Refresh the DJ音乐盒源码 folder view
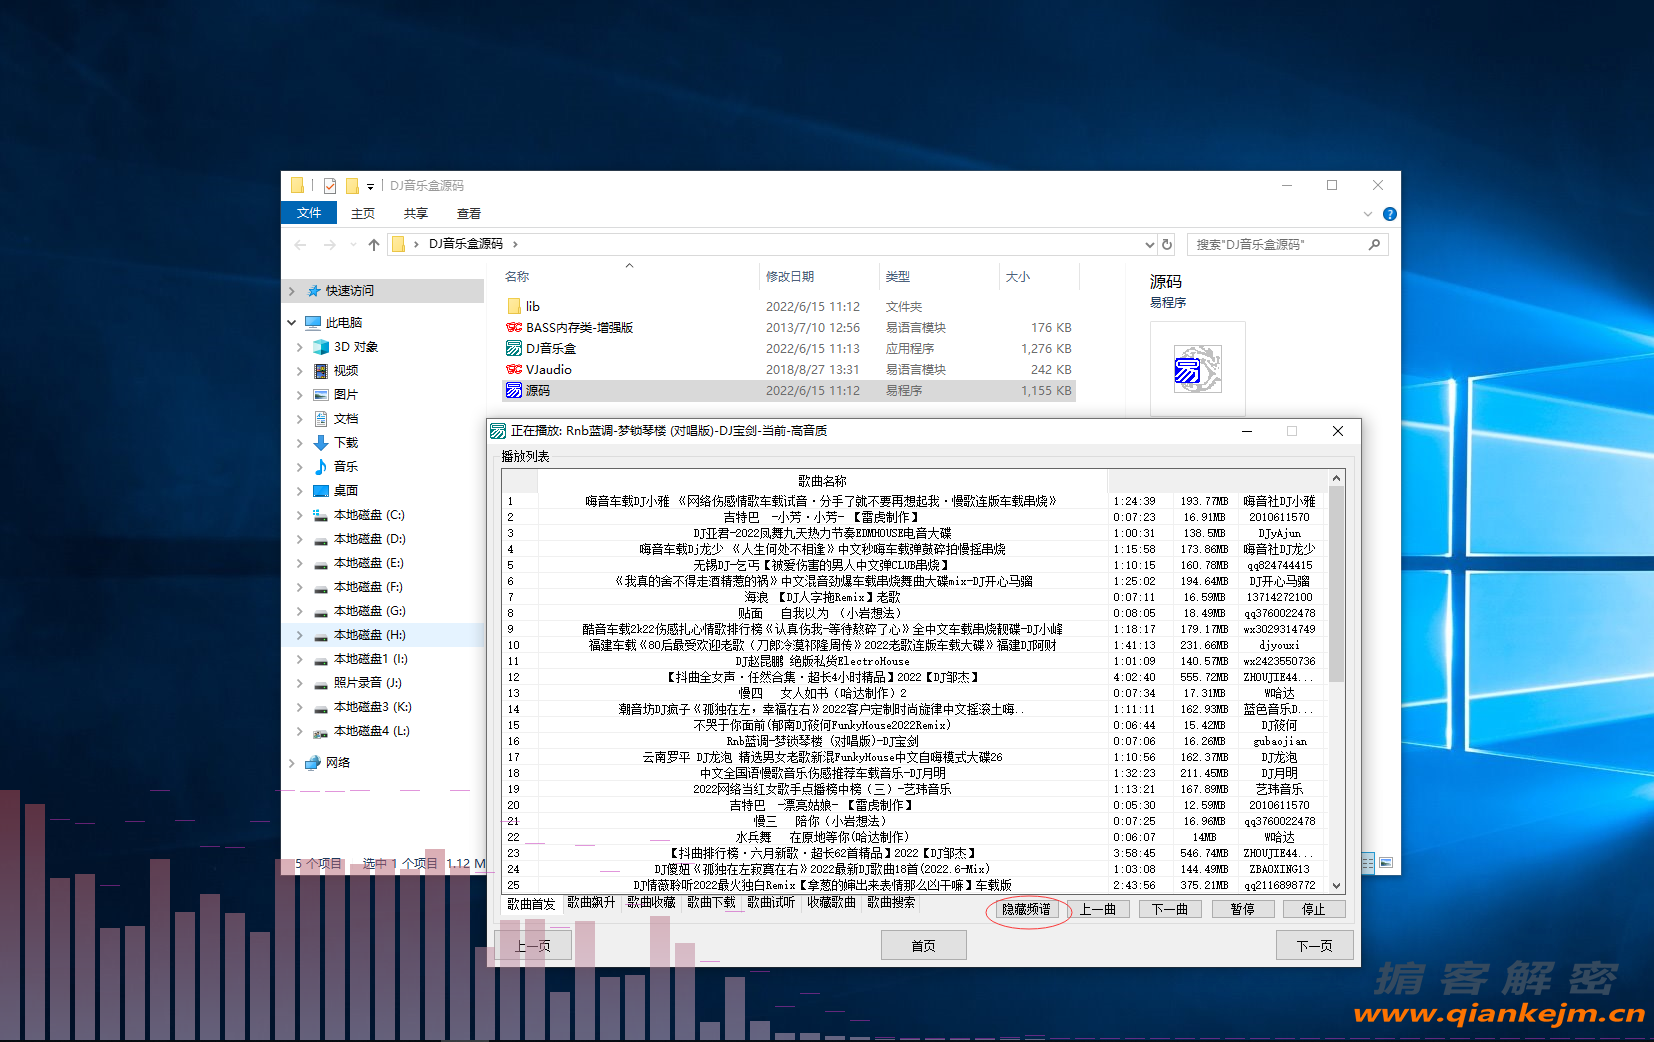 [1167, 244]
